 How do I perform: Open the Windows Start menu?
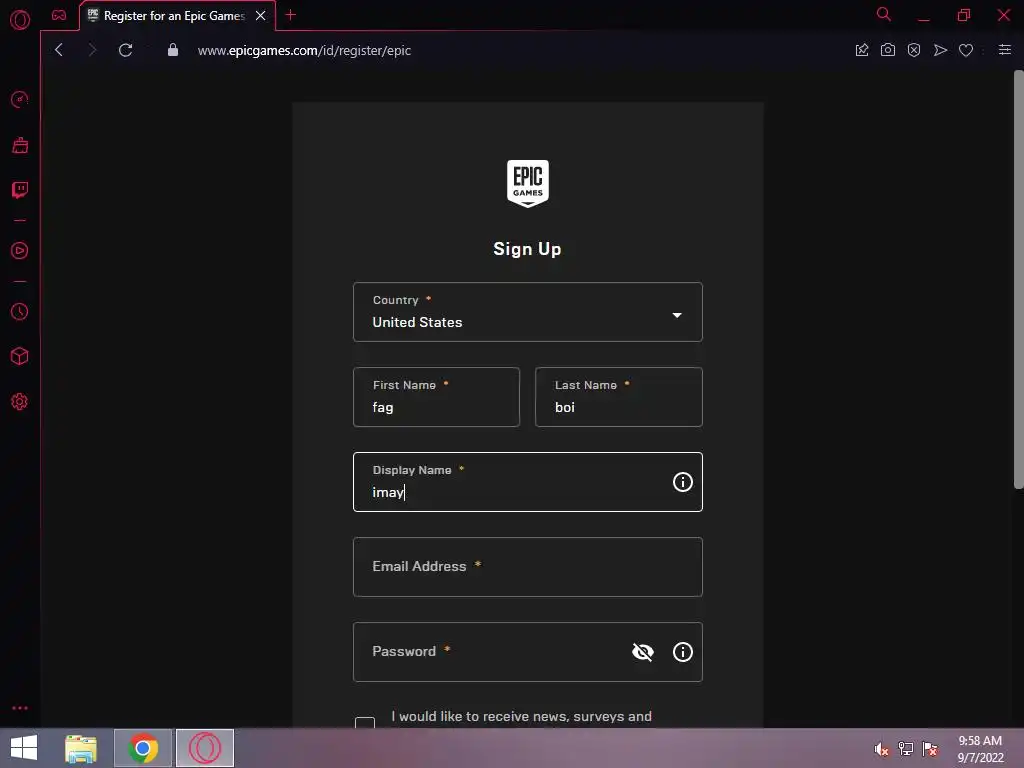tap(24, 748)
